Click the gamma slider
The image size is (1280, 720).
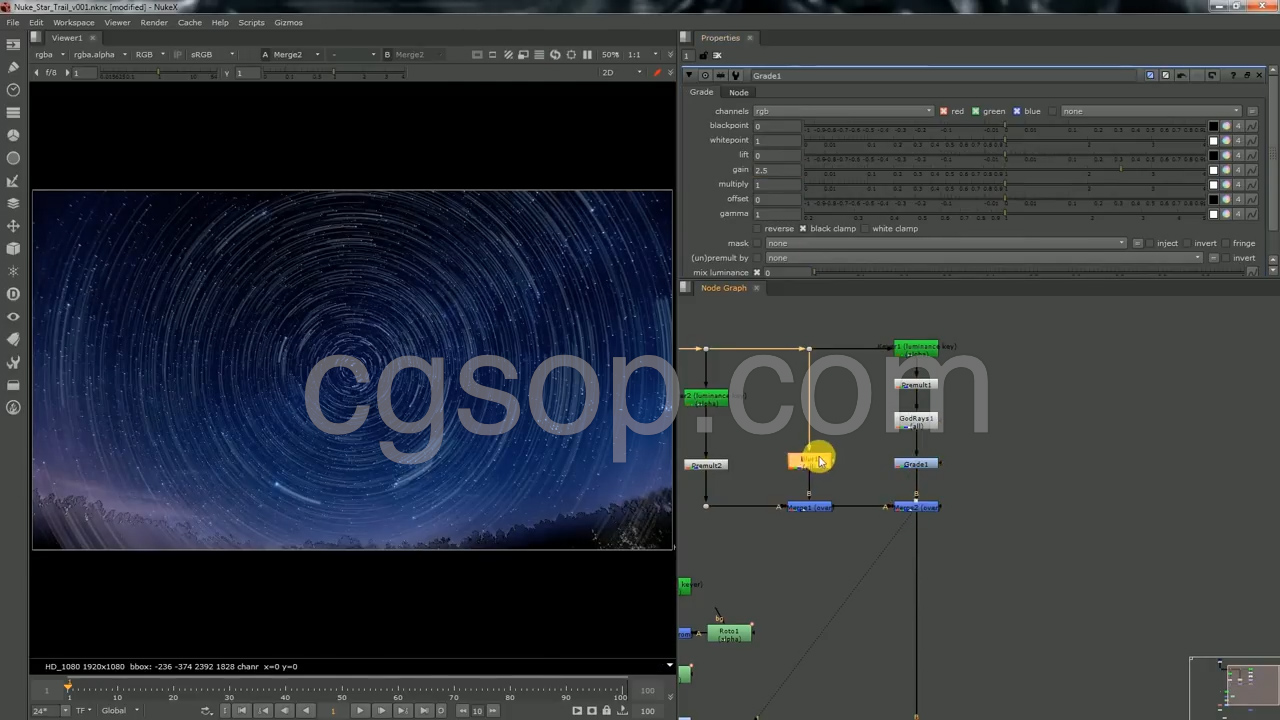tap(1005, 214)
